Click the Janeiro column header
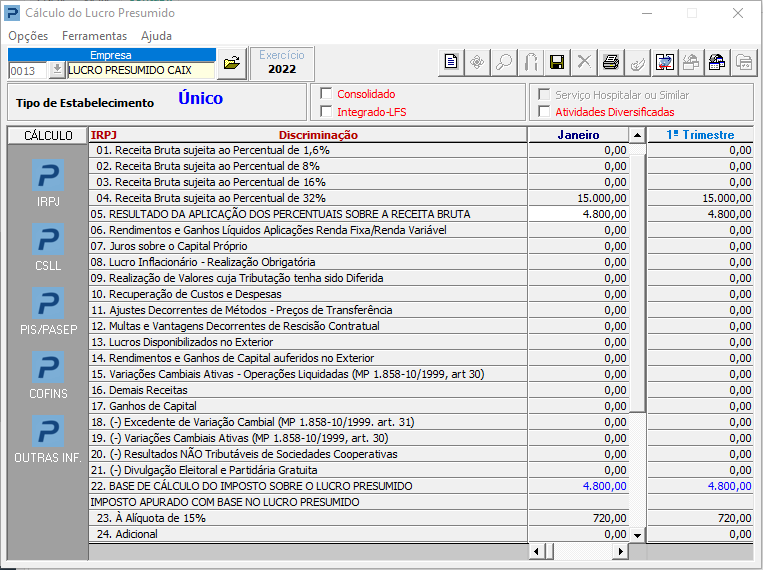763x570 pixels. 578,135
